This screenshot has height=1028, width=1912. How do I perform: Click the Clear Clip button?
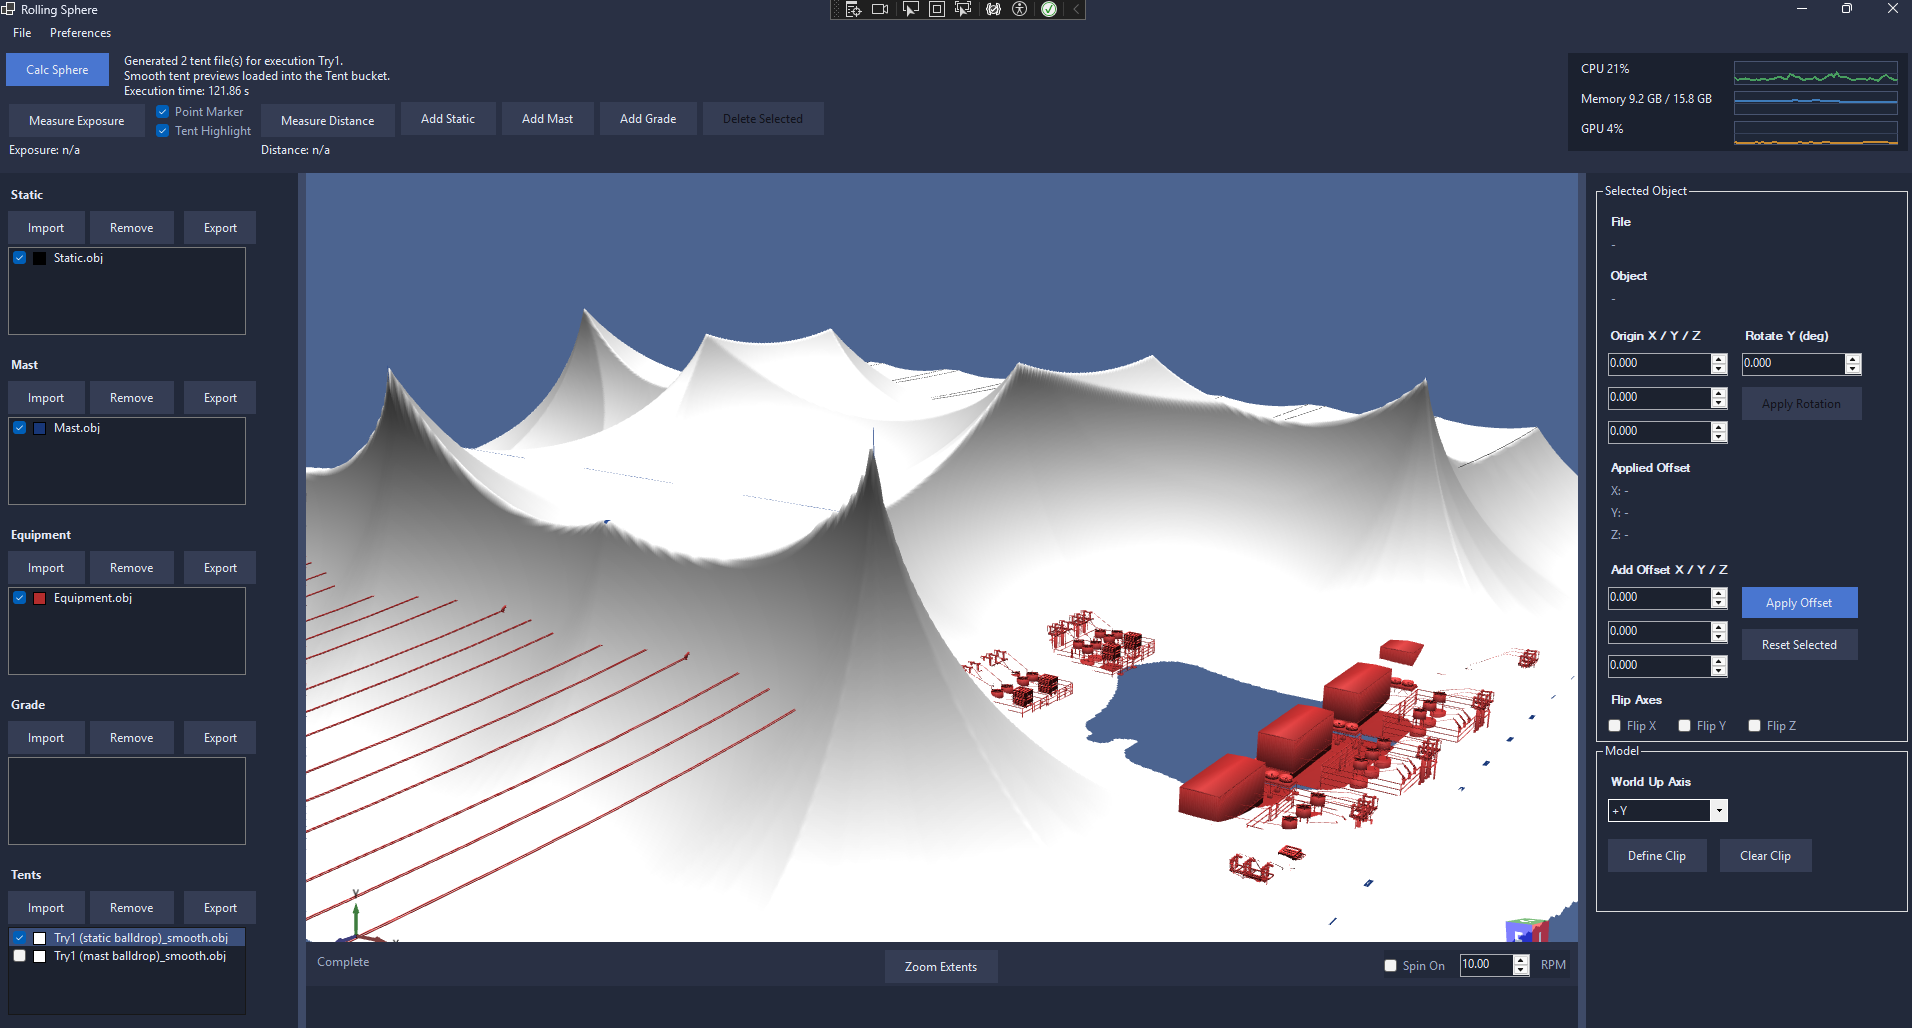(x=1765, y=856)
